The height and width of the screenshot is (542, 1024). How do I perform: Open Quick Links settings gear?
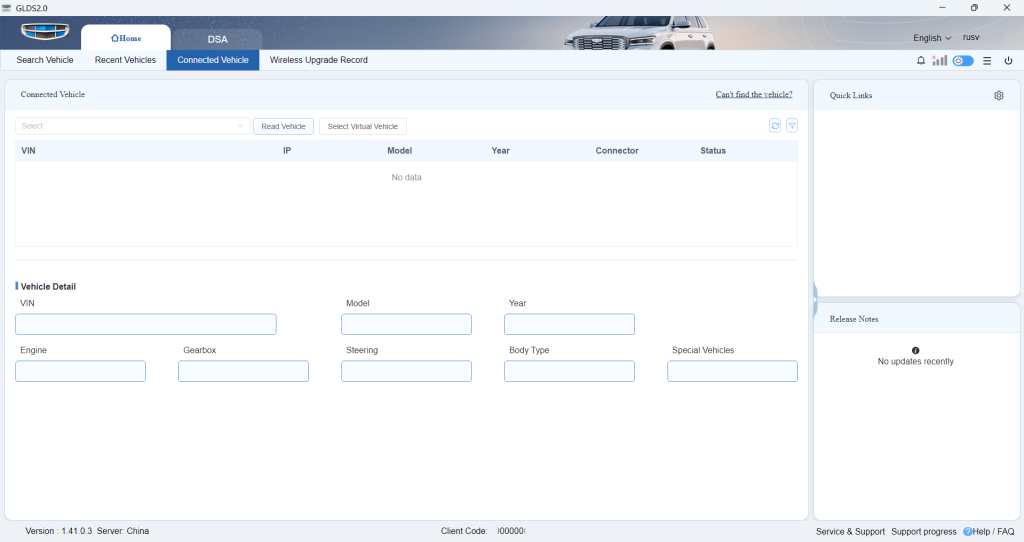[x=999, y=95]
